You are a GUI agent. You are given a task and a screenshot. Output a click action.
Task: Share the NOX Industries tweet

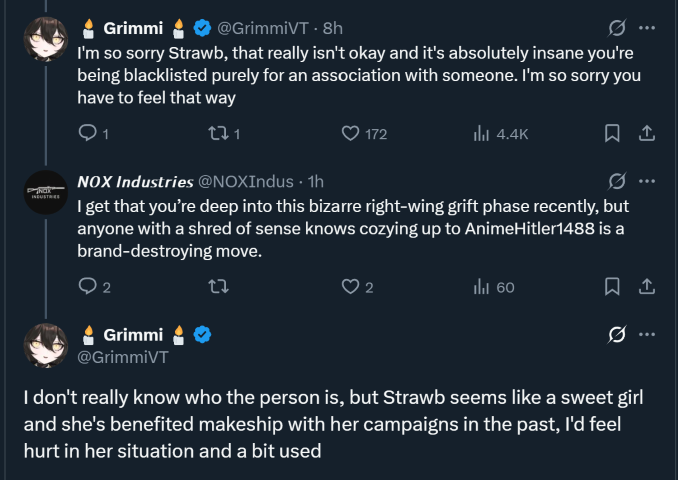pos(646,287)
